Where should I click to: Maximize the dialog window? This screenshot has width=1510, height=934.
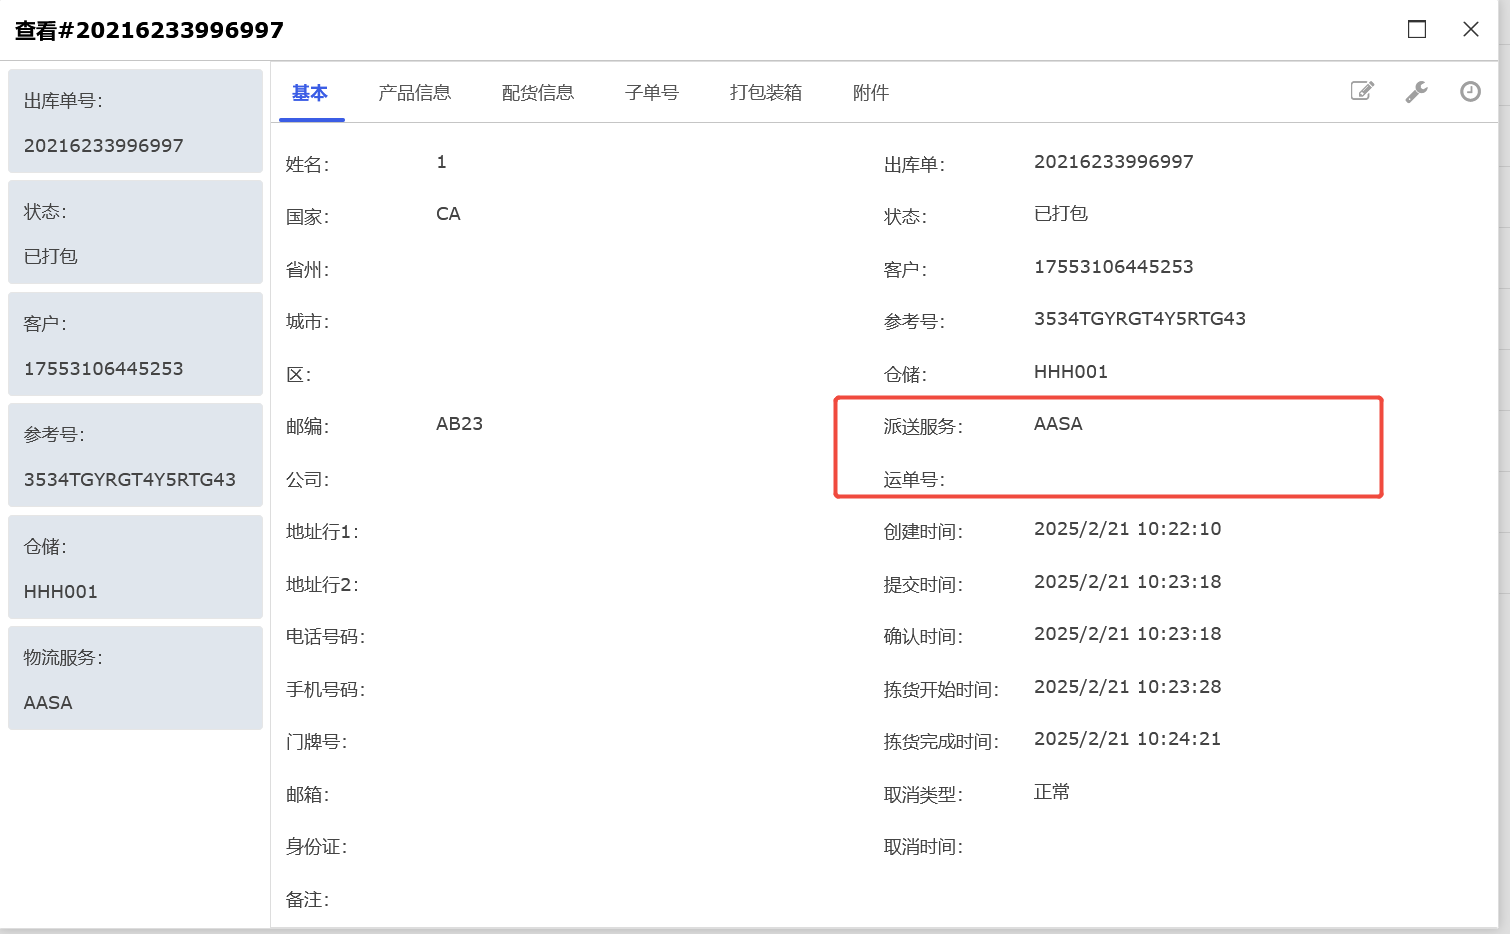click(1417, 29)
